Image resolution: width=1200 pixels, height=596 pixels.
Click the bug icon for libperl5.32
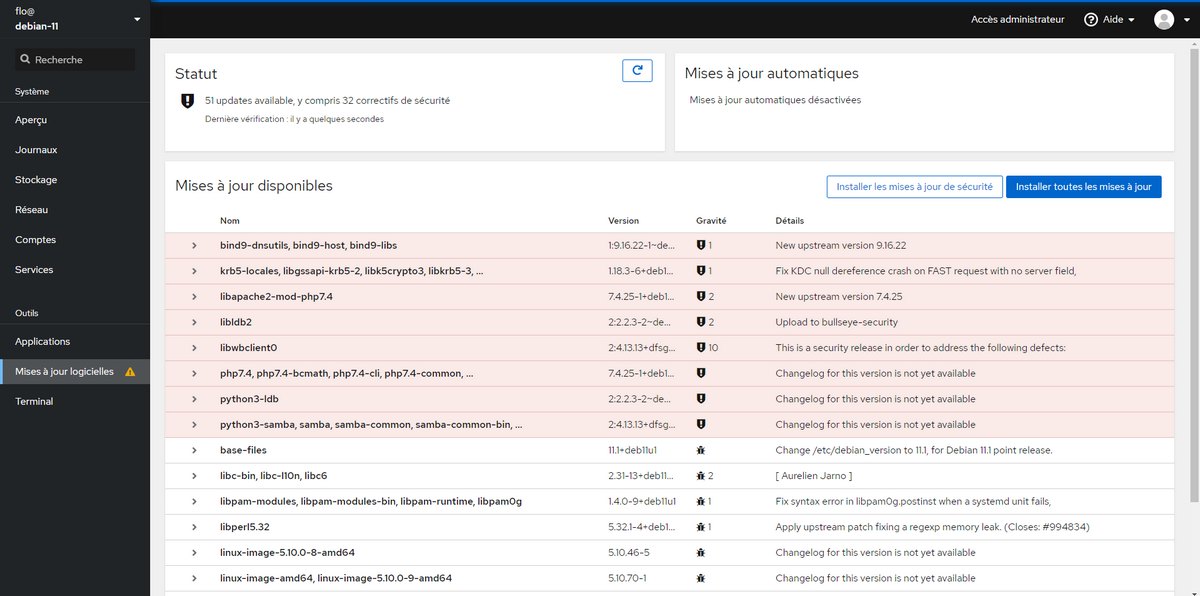[x=701, y=527]
